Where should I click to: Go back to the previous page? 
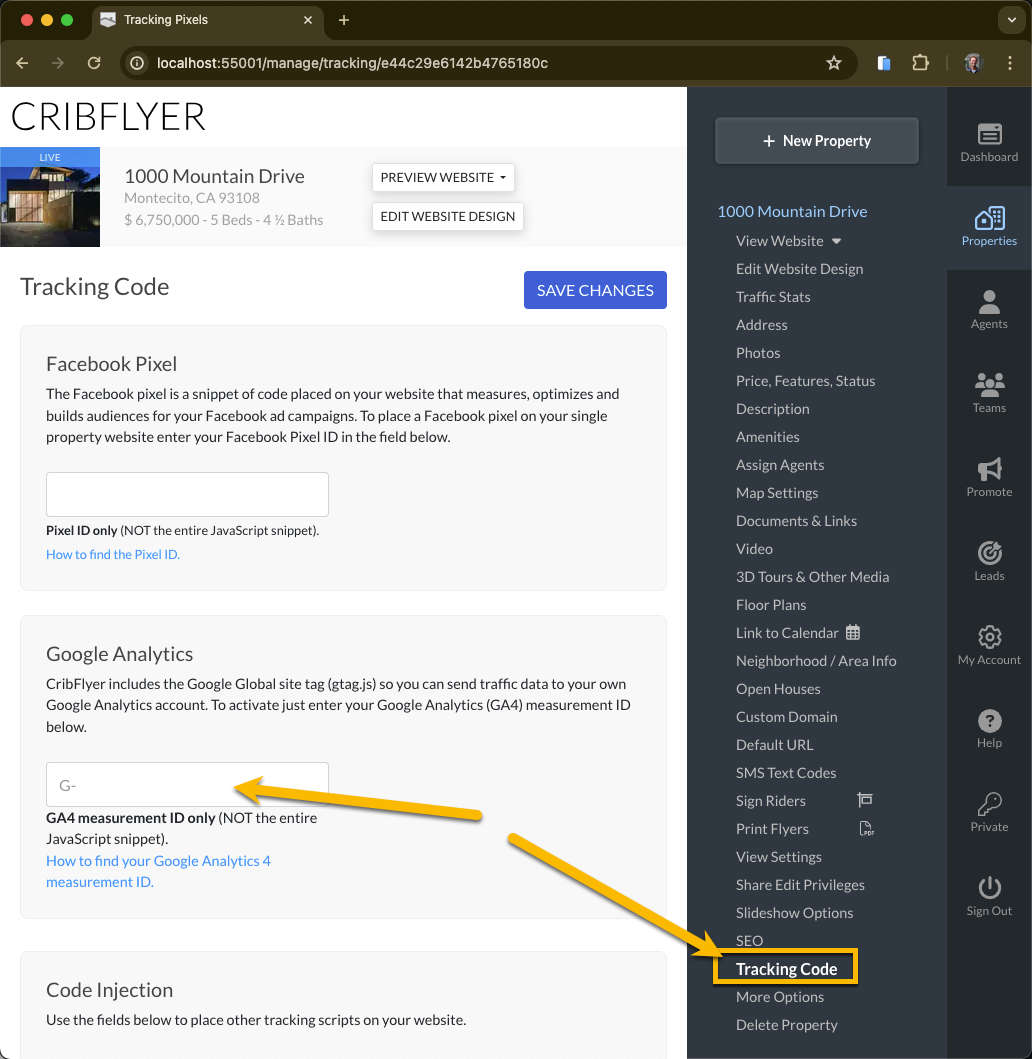pyautogui.click(x=22, y=63)
